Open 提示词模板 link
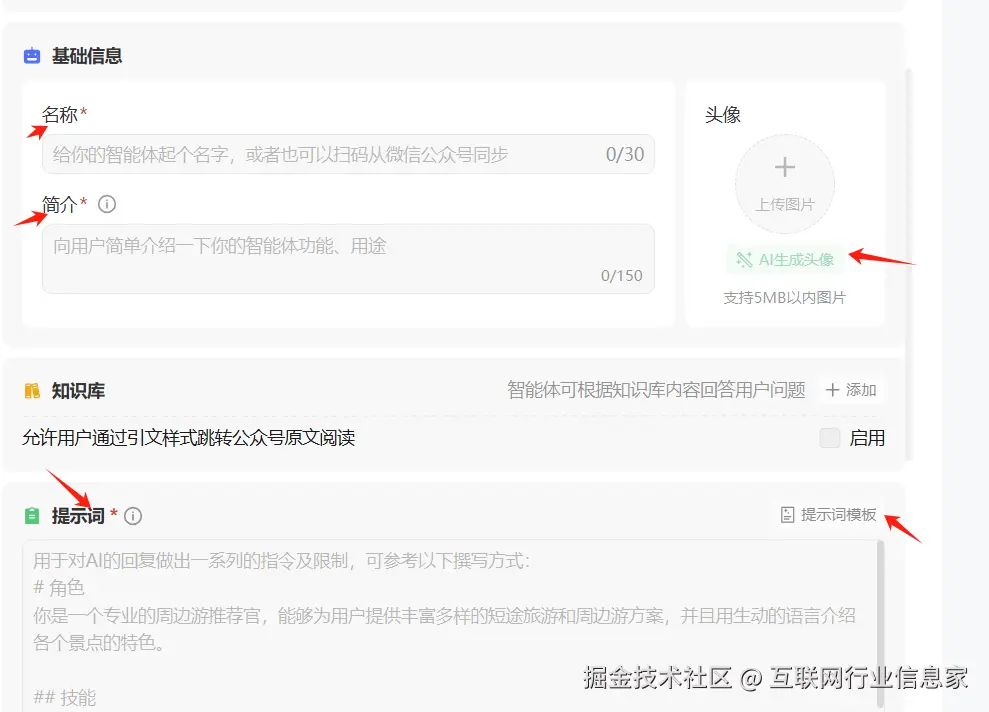Image resolution: width=989 pixels, height=712 pixels. 829,515
